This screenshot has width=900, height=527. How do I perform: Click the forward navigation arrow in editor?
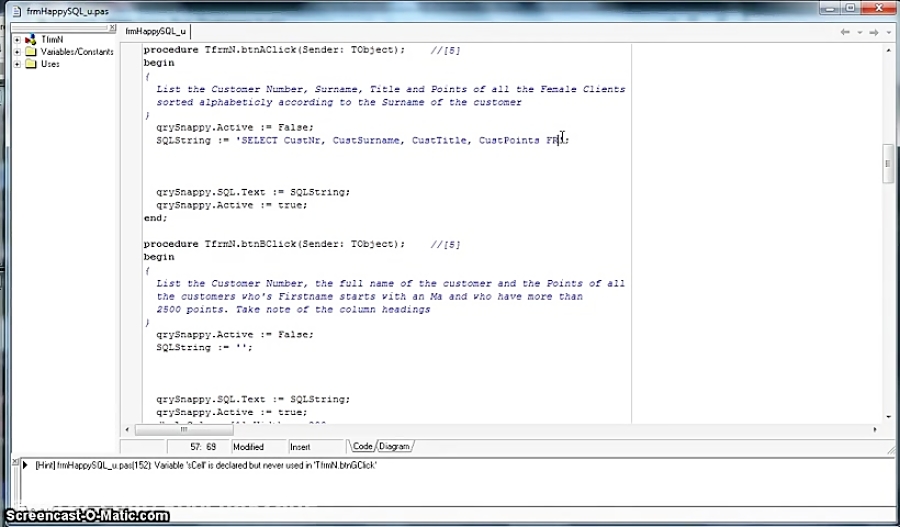pos(874,32)
